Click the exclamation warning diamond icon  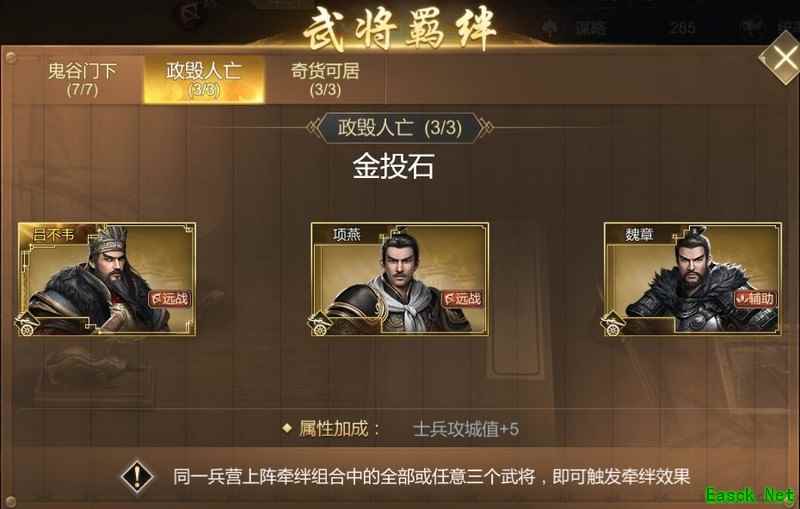tap(137, 477)
